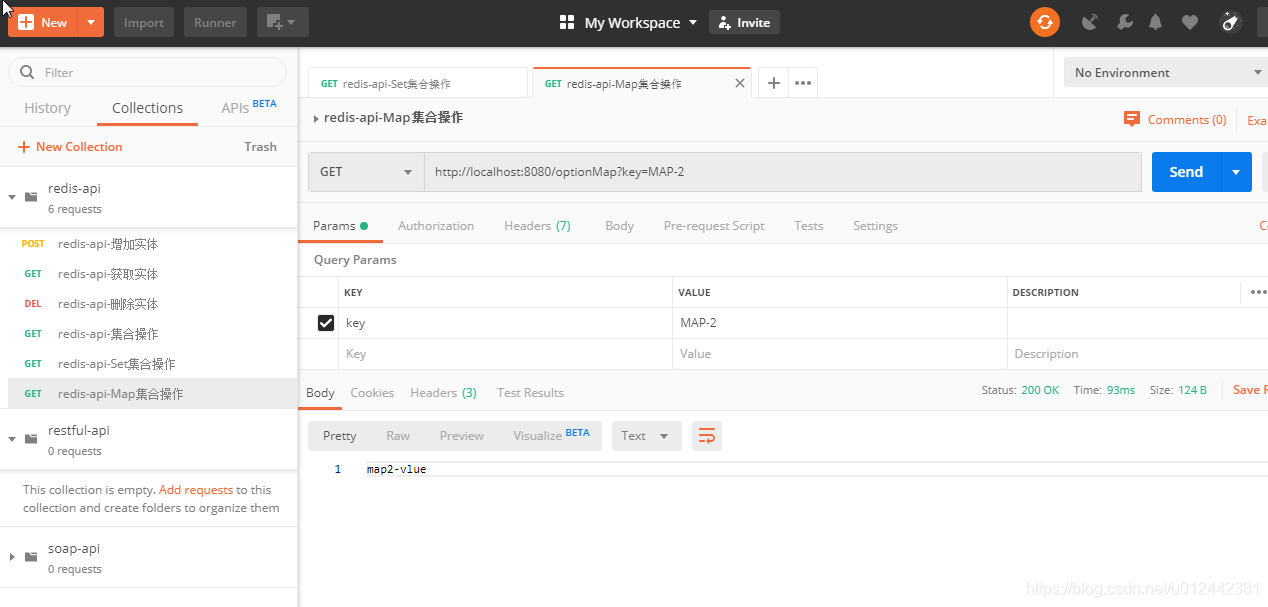
Task: Switch to redis-api-Set集合操作 request tab
Action: click(417, 84)
